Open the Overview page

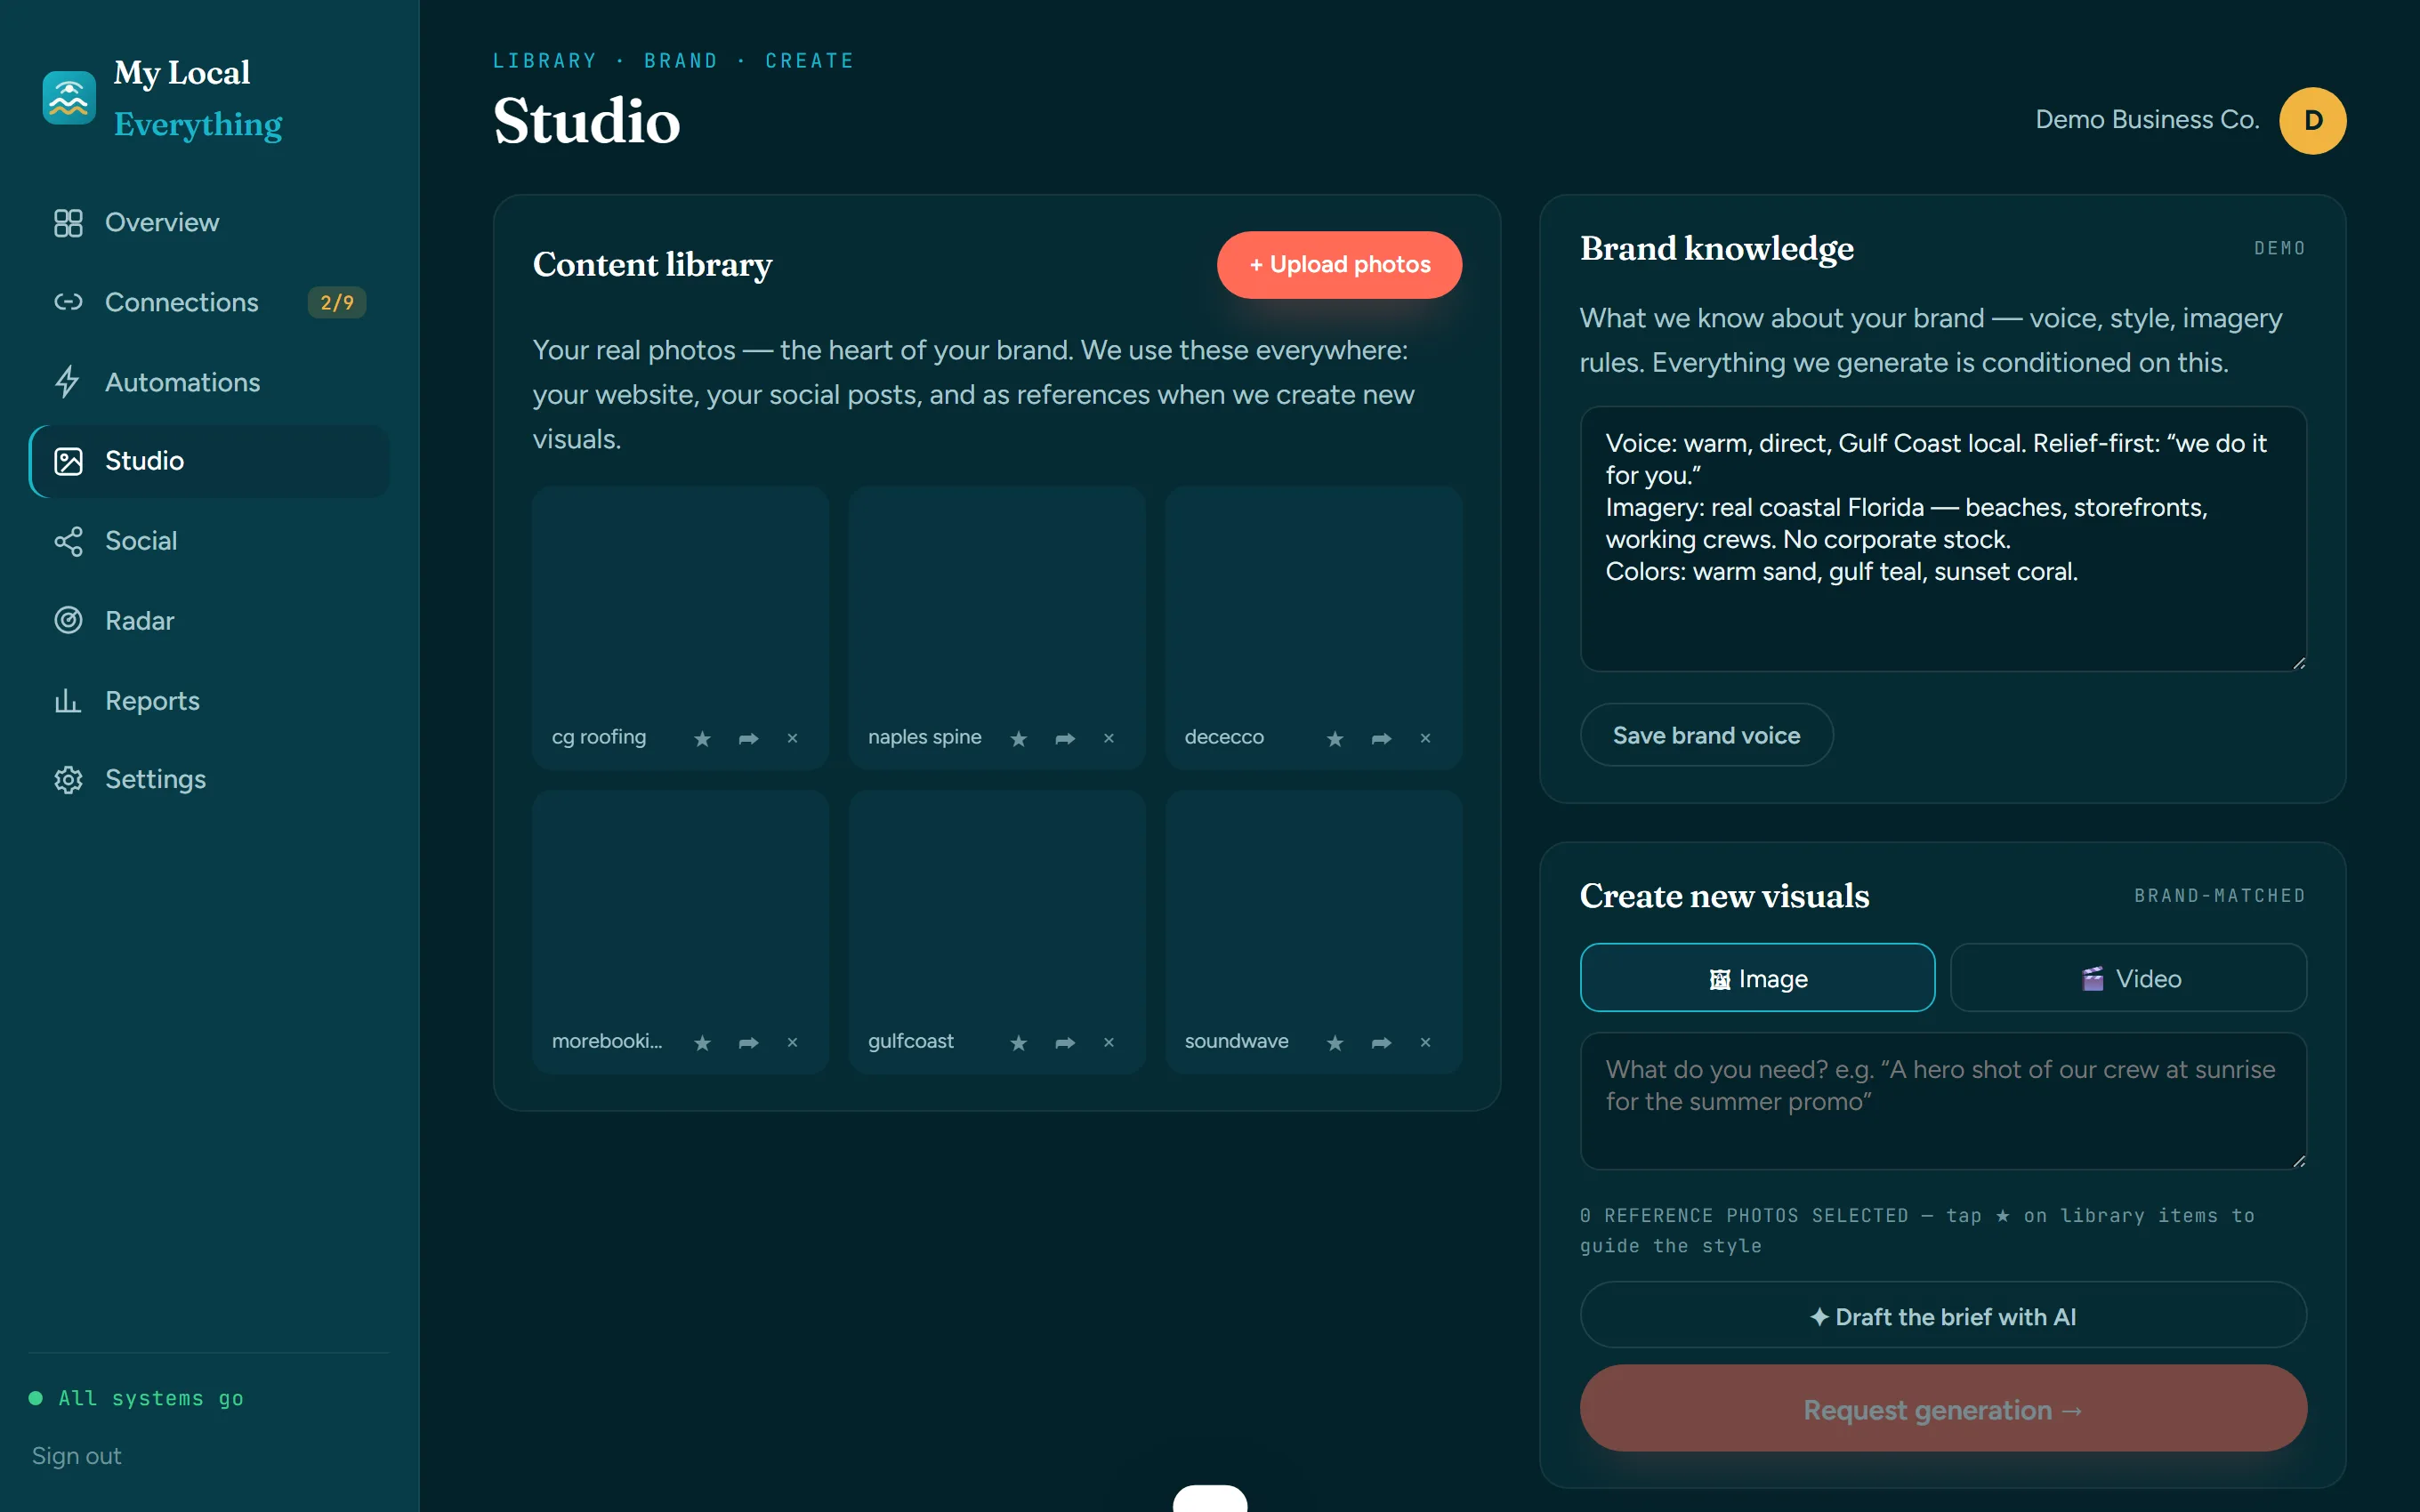(209, 222)
